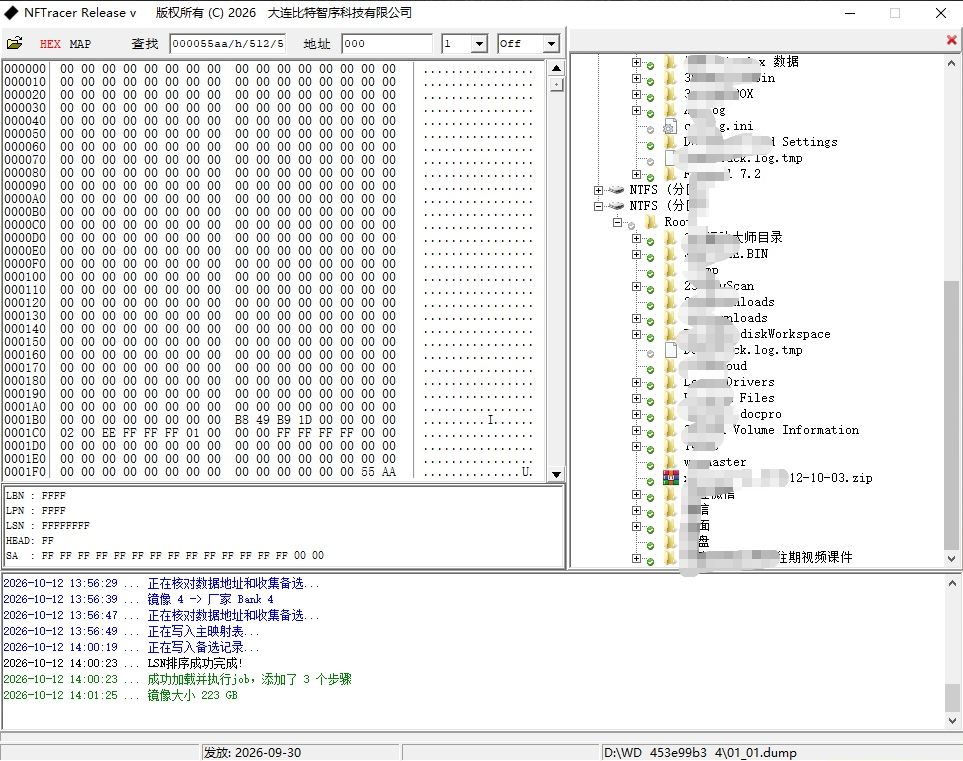
Task: Toggle green check mark beside Settings folder
Action: tap(650, 146)
